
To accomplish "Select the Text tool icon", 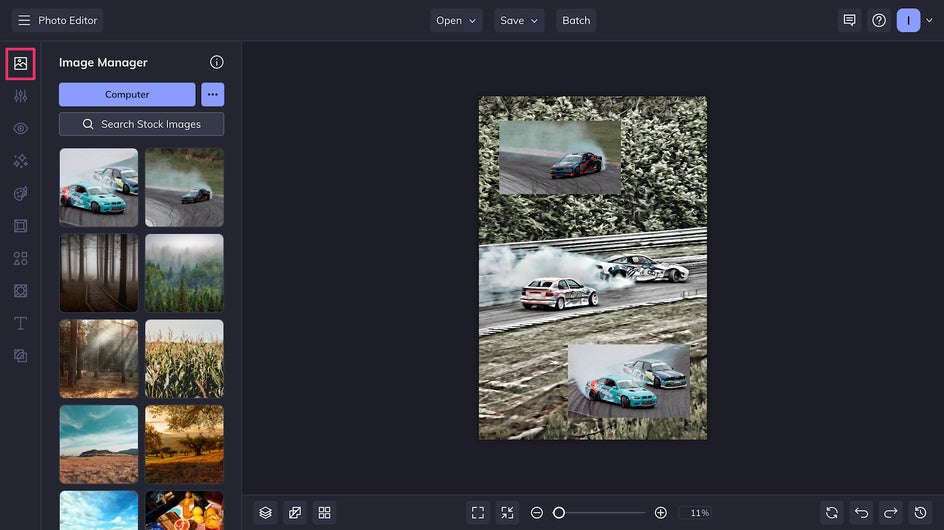I will [20, 323].
